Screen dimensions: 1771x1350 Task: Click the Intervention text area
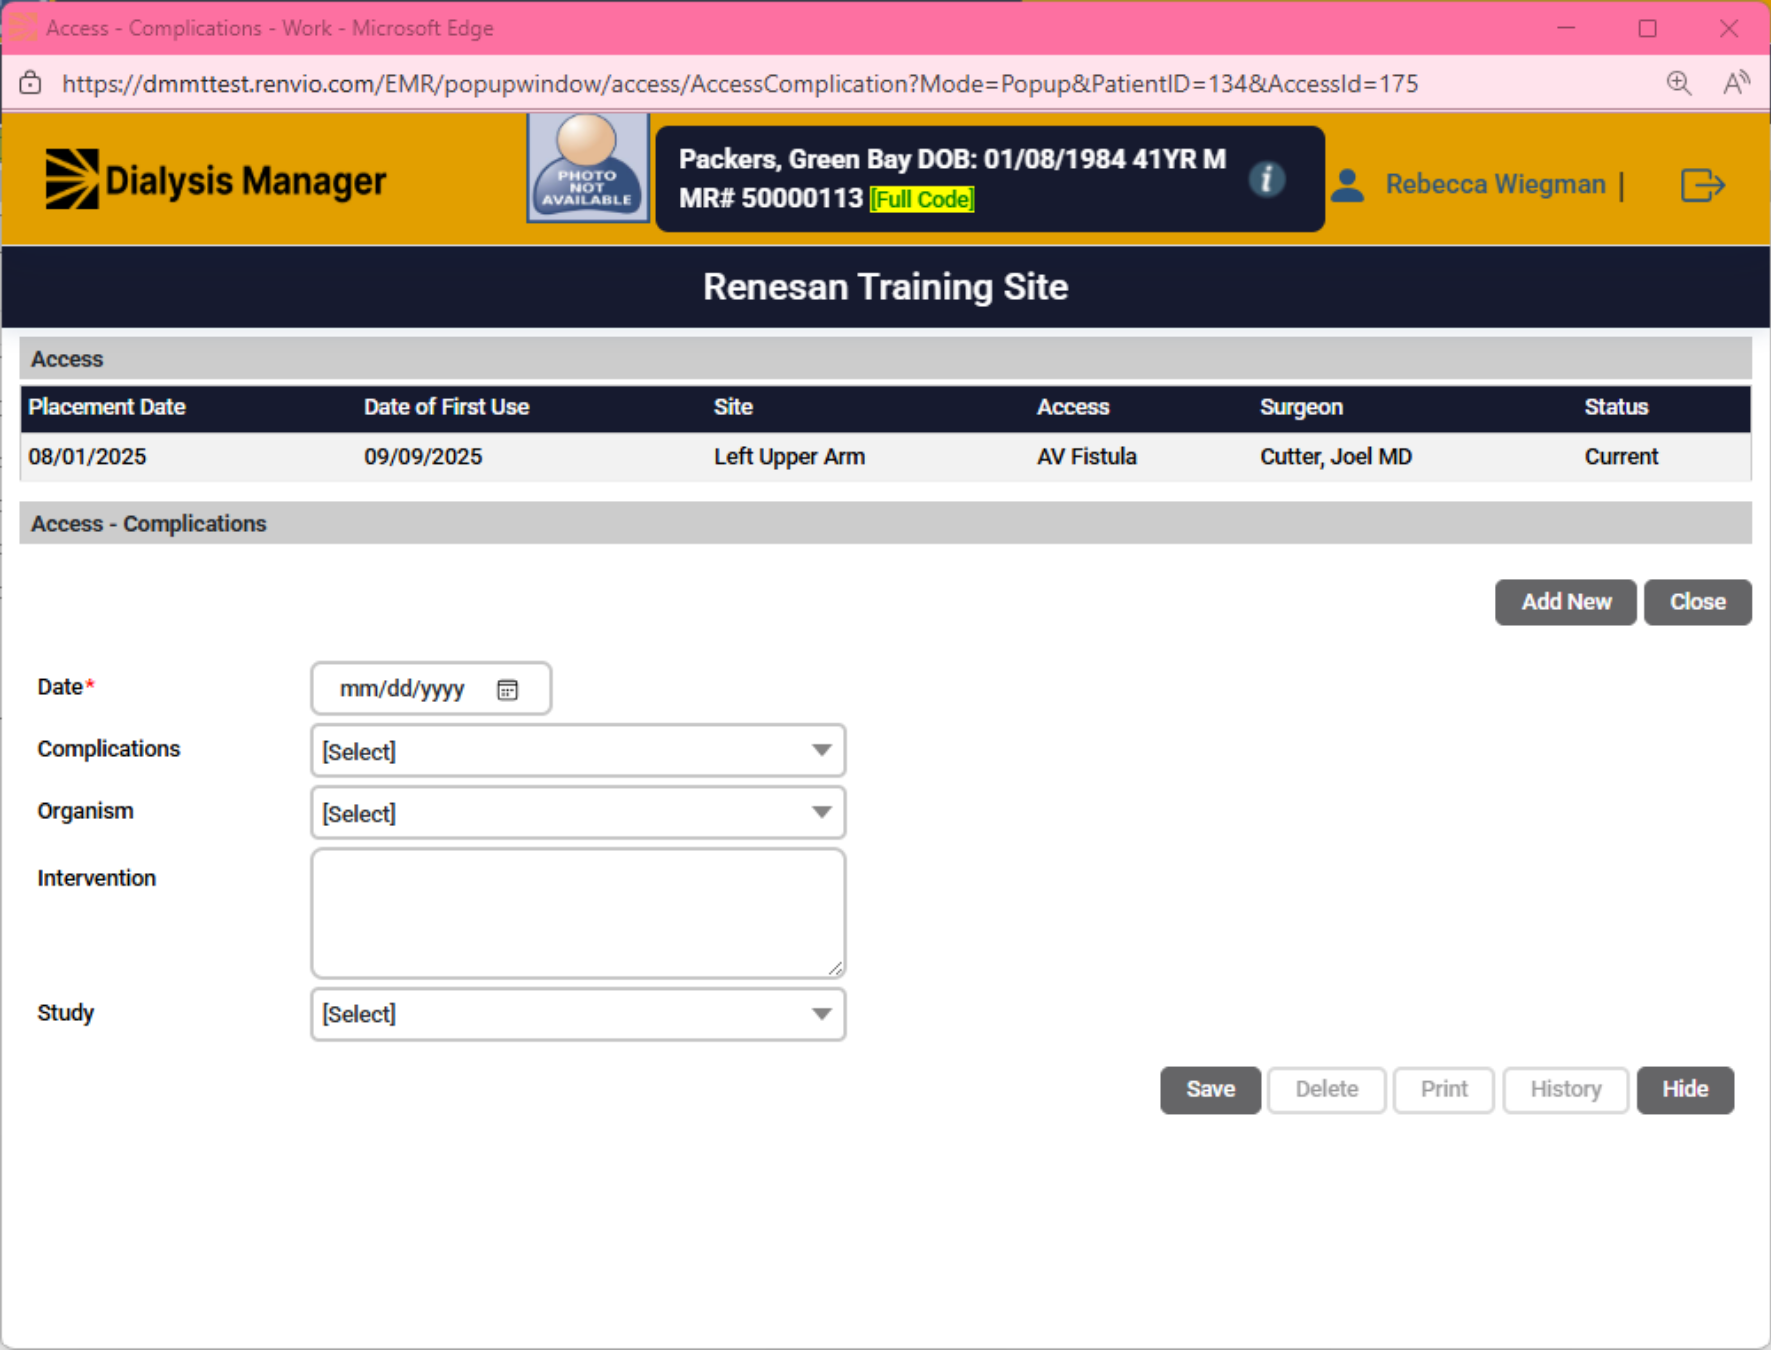pos(578,914)
